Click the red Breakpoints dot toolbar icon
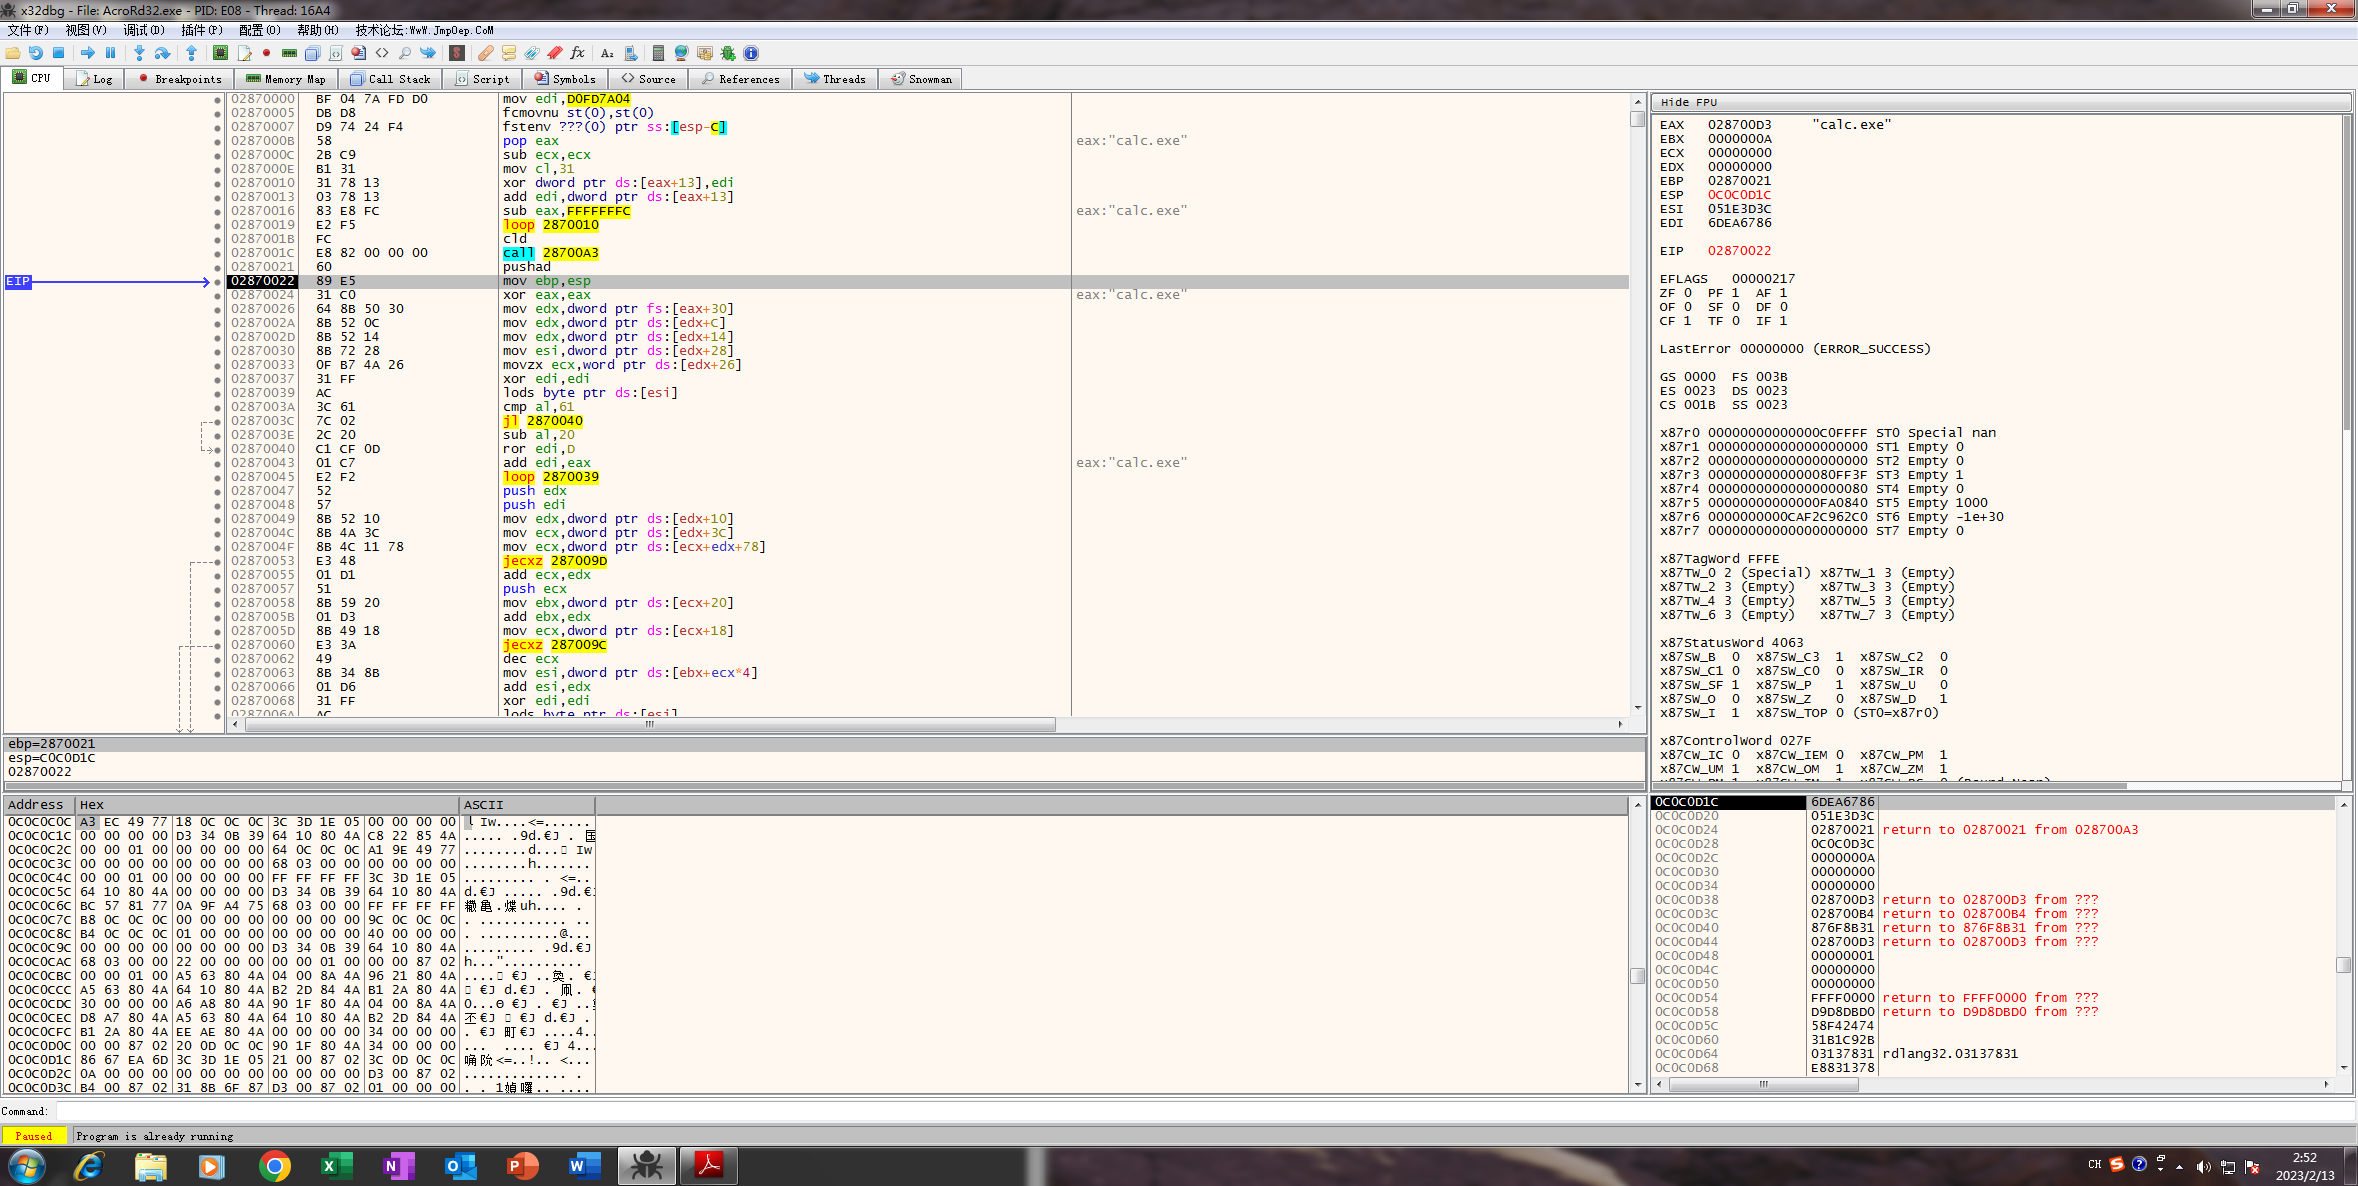The image size is (2358, 1186). pyautogui.click(x=267, y=53)
